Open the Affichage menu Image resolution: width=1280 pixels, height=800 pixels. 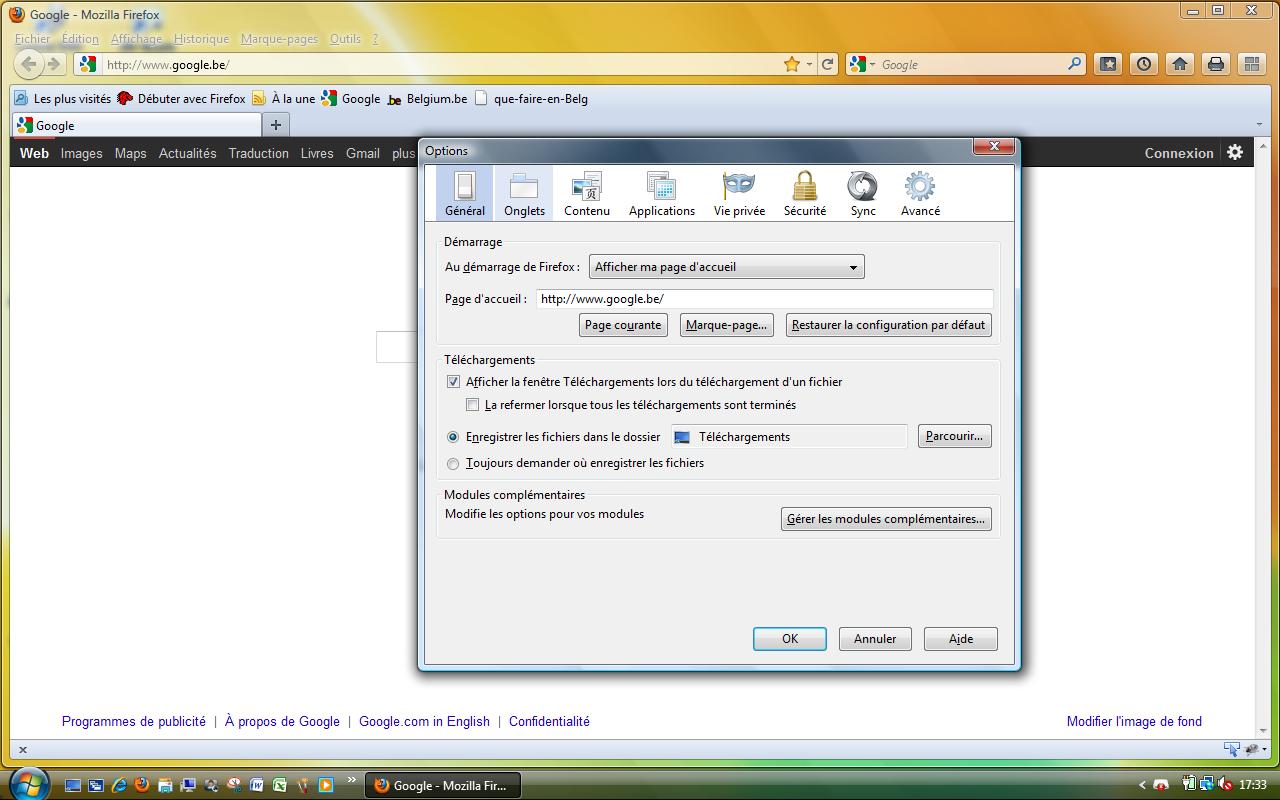pyautogui.click(x=136, y=39)
